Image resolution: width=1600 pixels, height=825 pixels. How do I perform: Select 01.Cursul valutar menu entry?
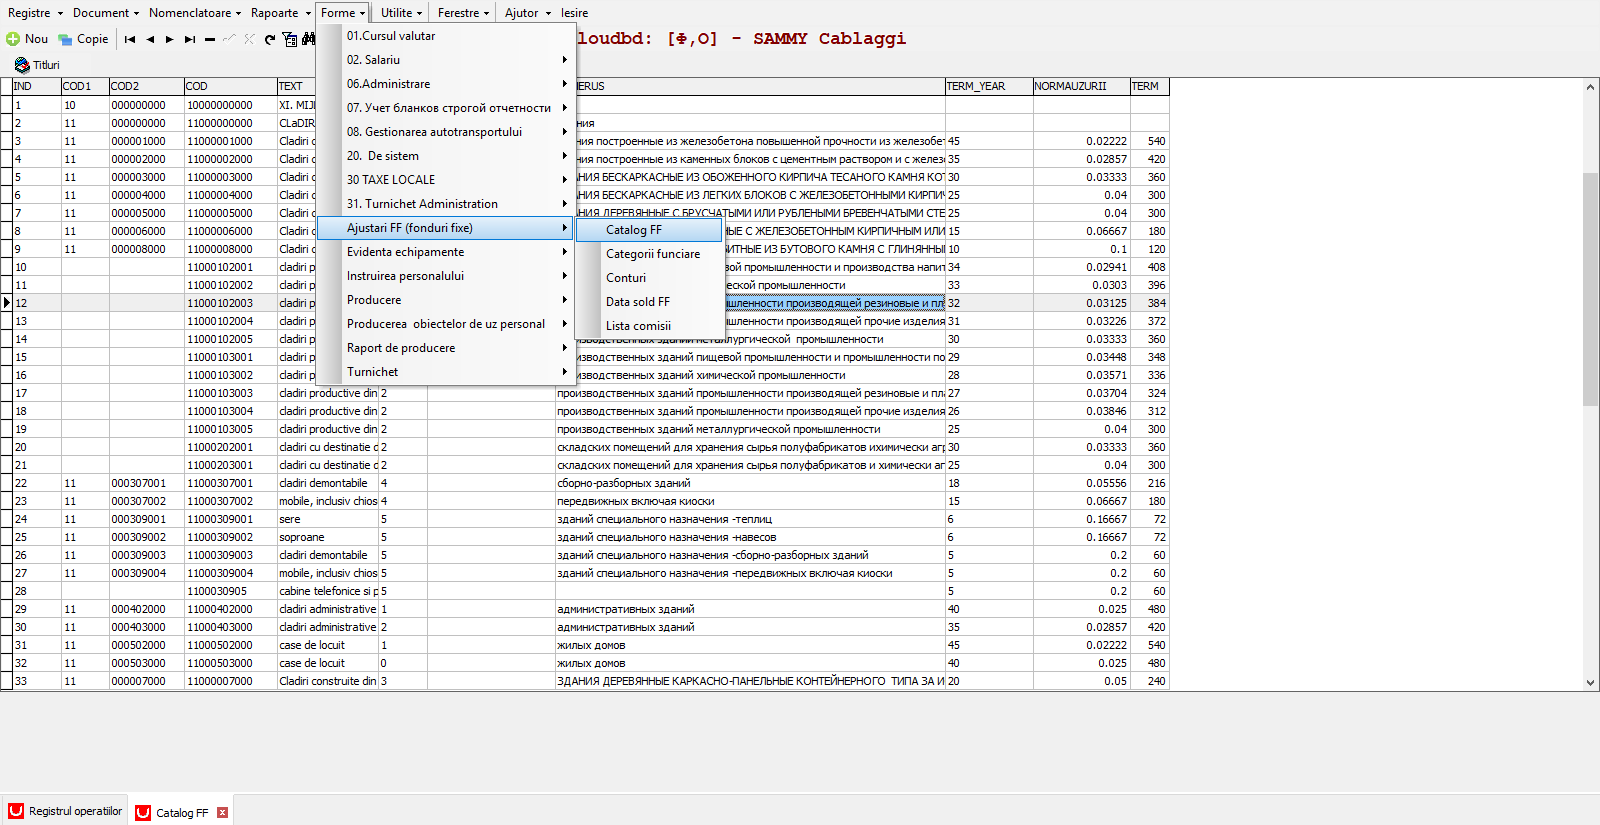pyautogui.click(x=445, y=36)
